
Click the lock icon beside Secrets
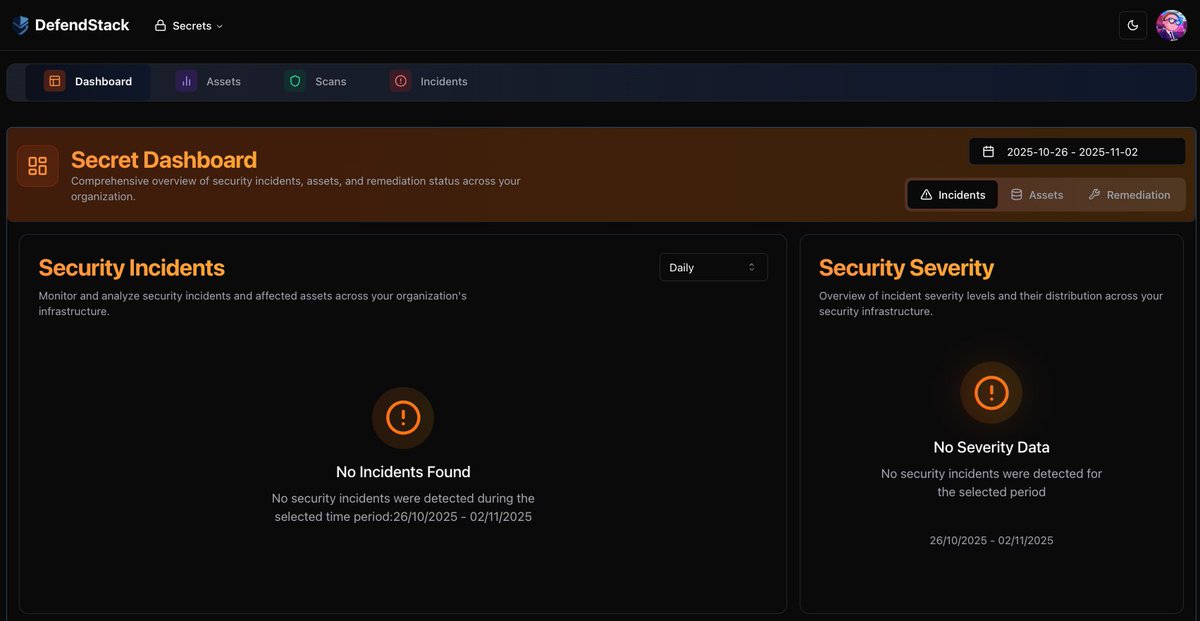click(160, 25)
